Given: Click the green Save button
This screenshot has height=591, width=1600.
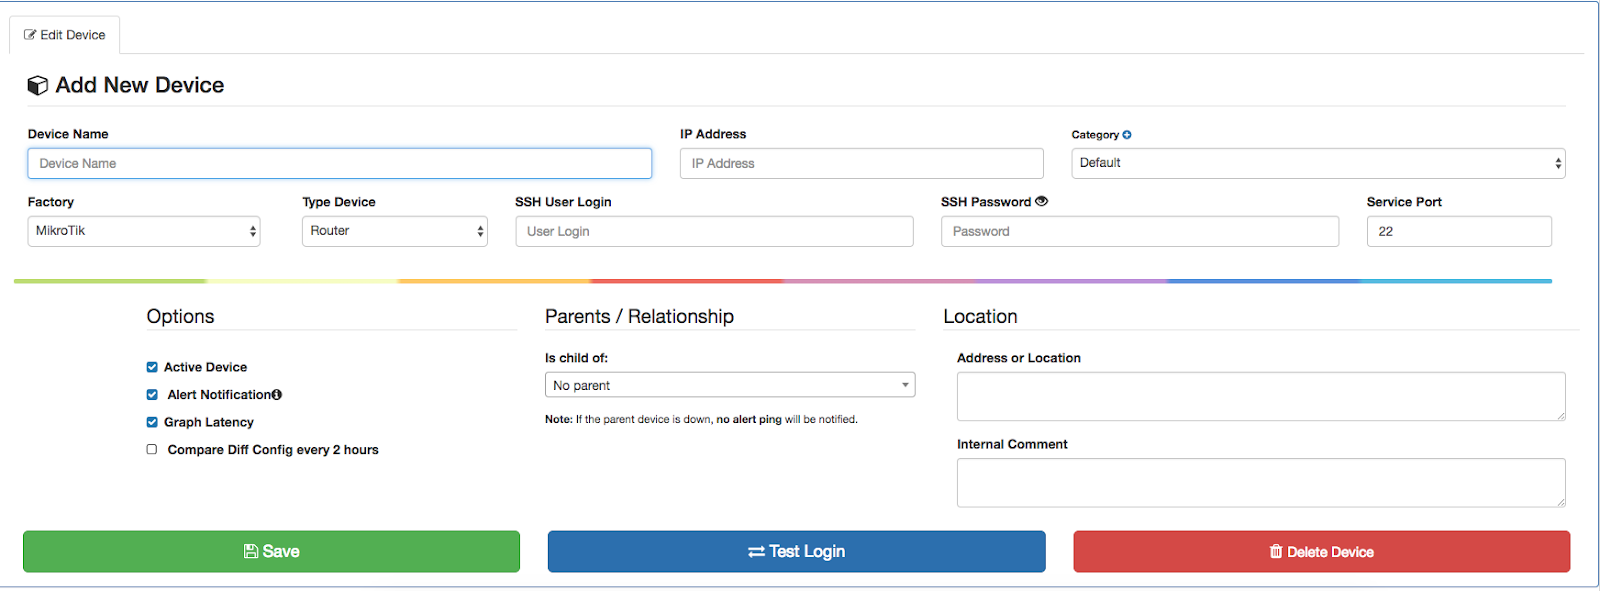Looking at the screenshot, I should pos(271,551).
